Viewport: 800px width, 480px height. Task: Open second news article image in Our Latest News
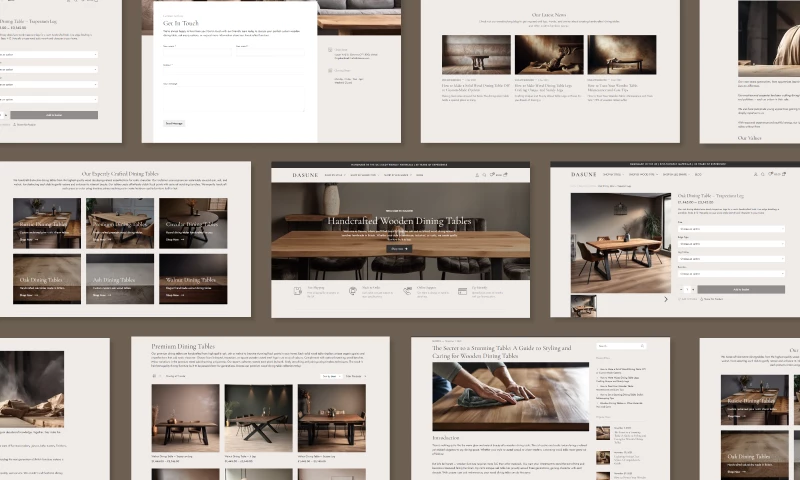(549, 55)
